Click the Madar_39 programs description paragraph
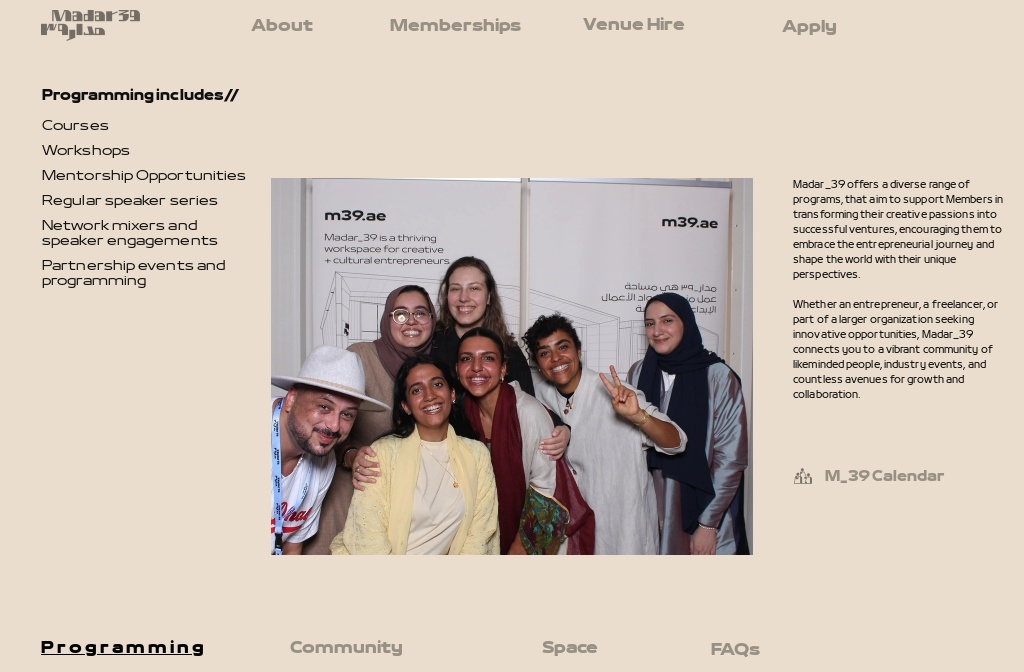The image size is (1024, 672). coord(897,229)
